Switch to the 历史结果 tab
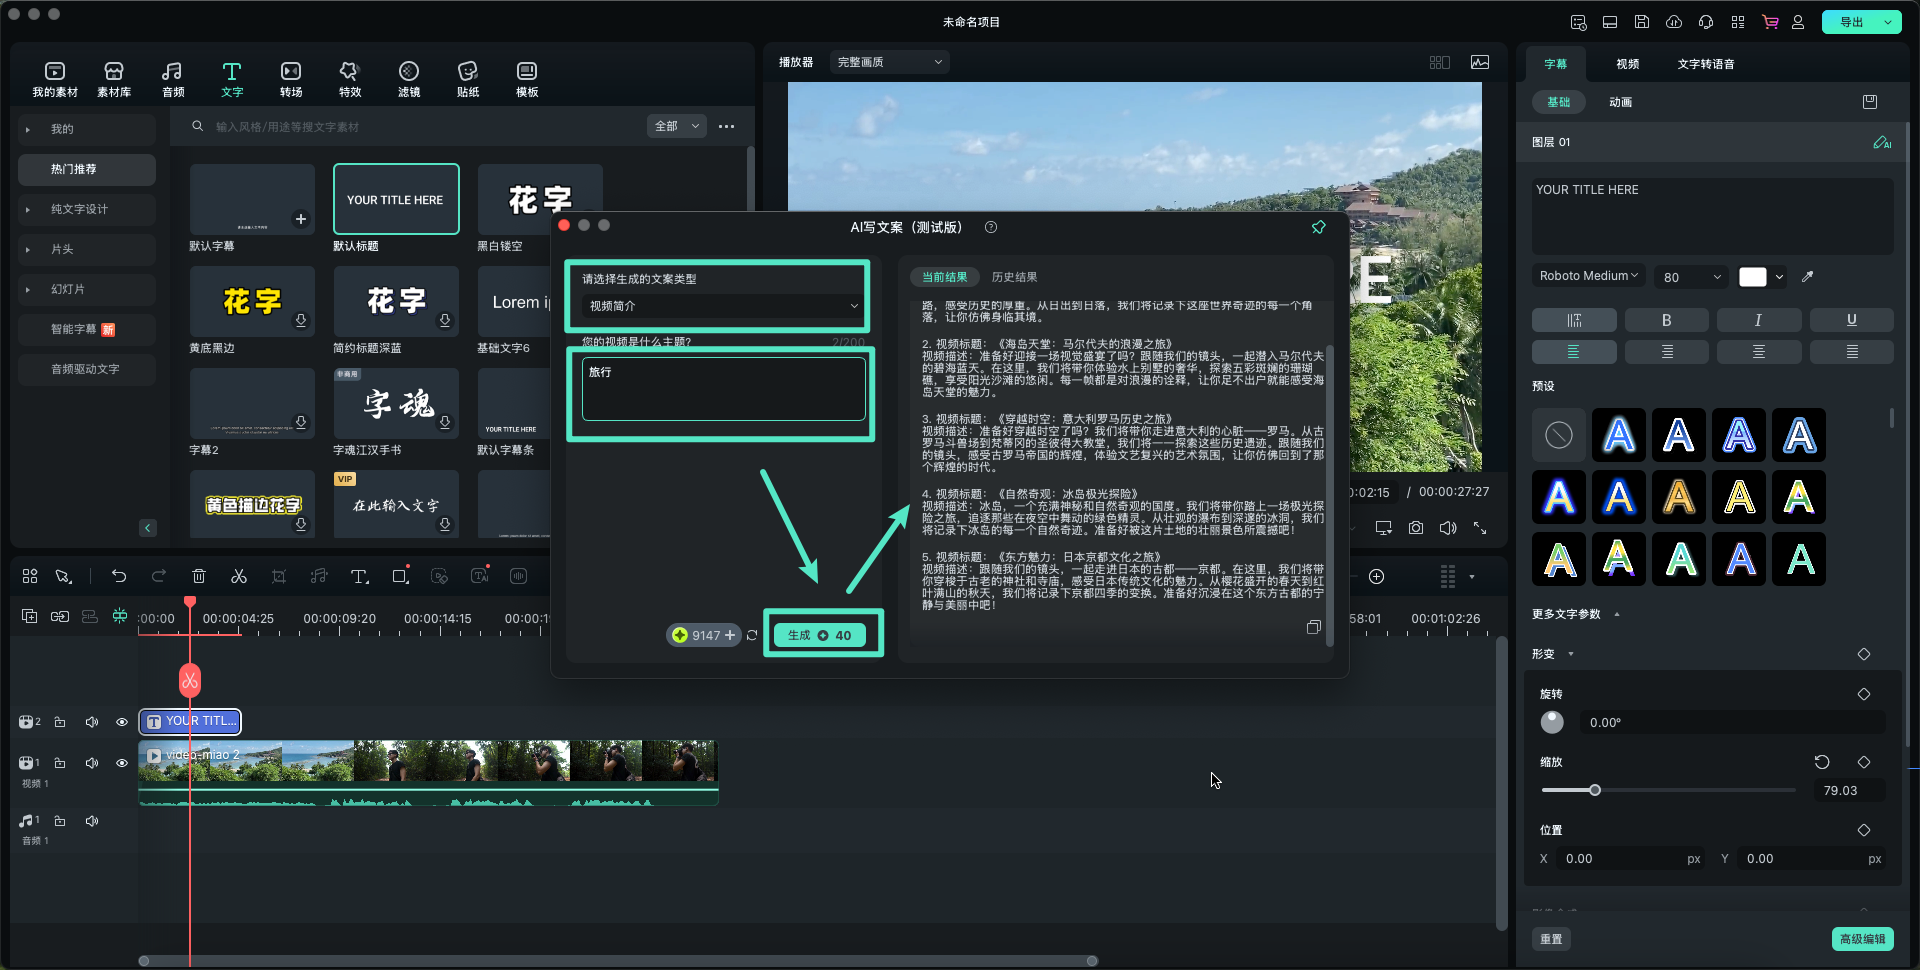The width and height of the screenshot is (1920, 970). [x=1014, y=277]
